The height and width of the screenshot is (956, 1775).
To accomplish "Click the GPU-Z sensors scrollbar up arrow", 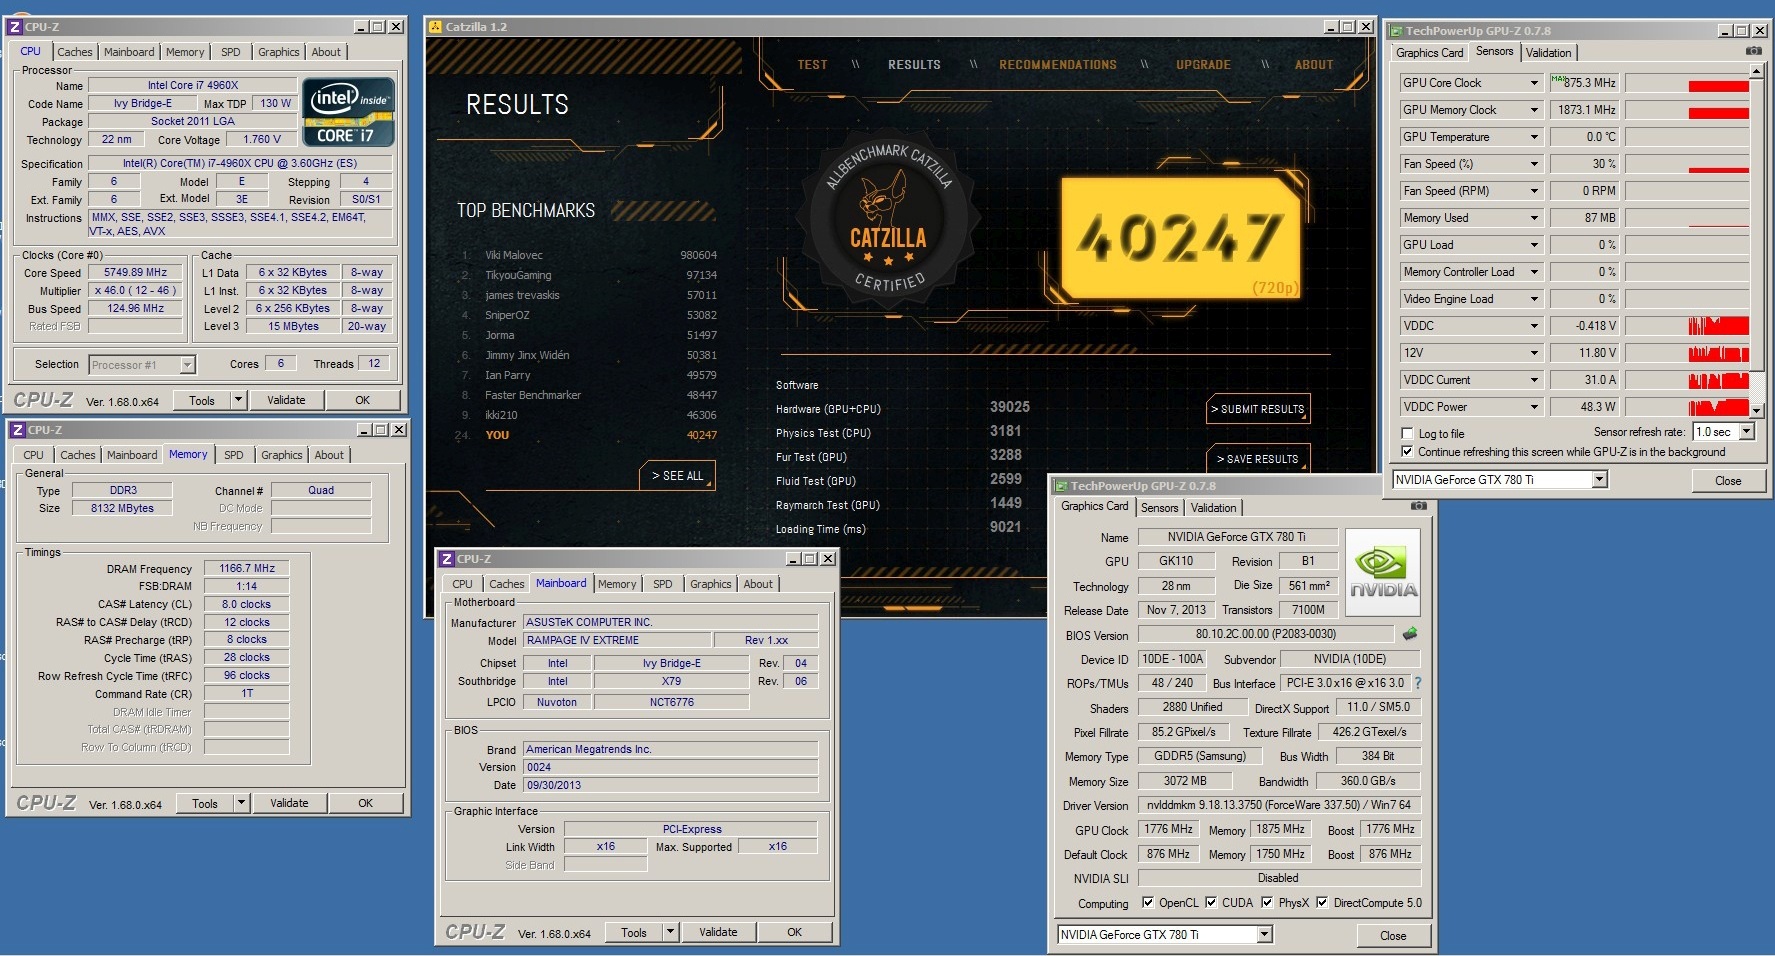I will point(1757,71).
